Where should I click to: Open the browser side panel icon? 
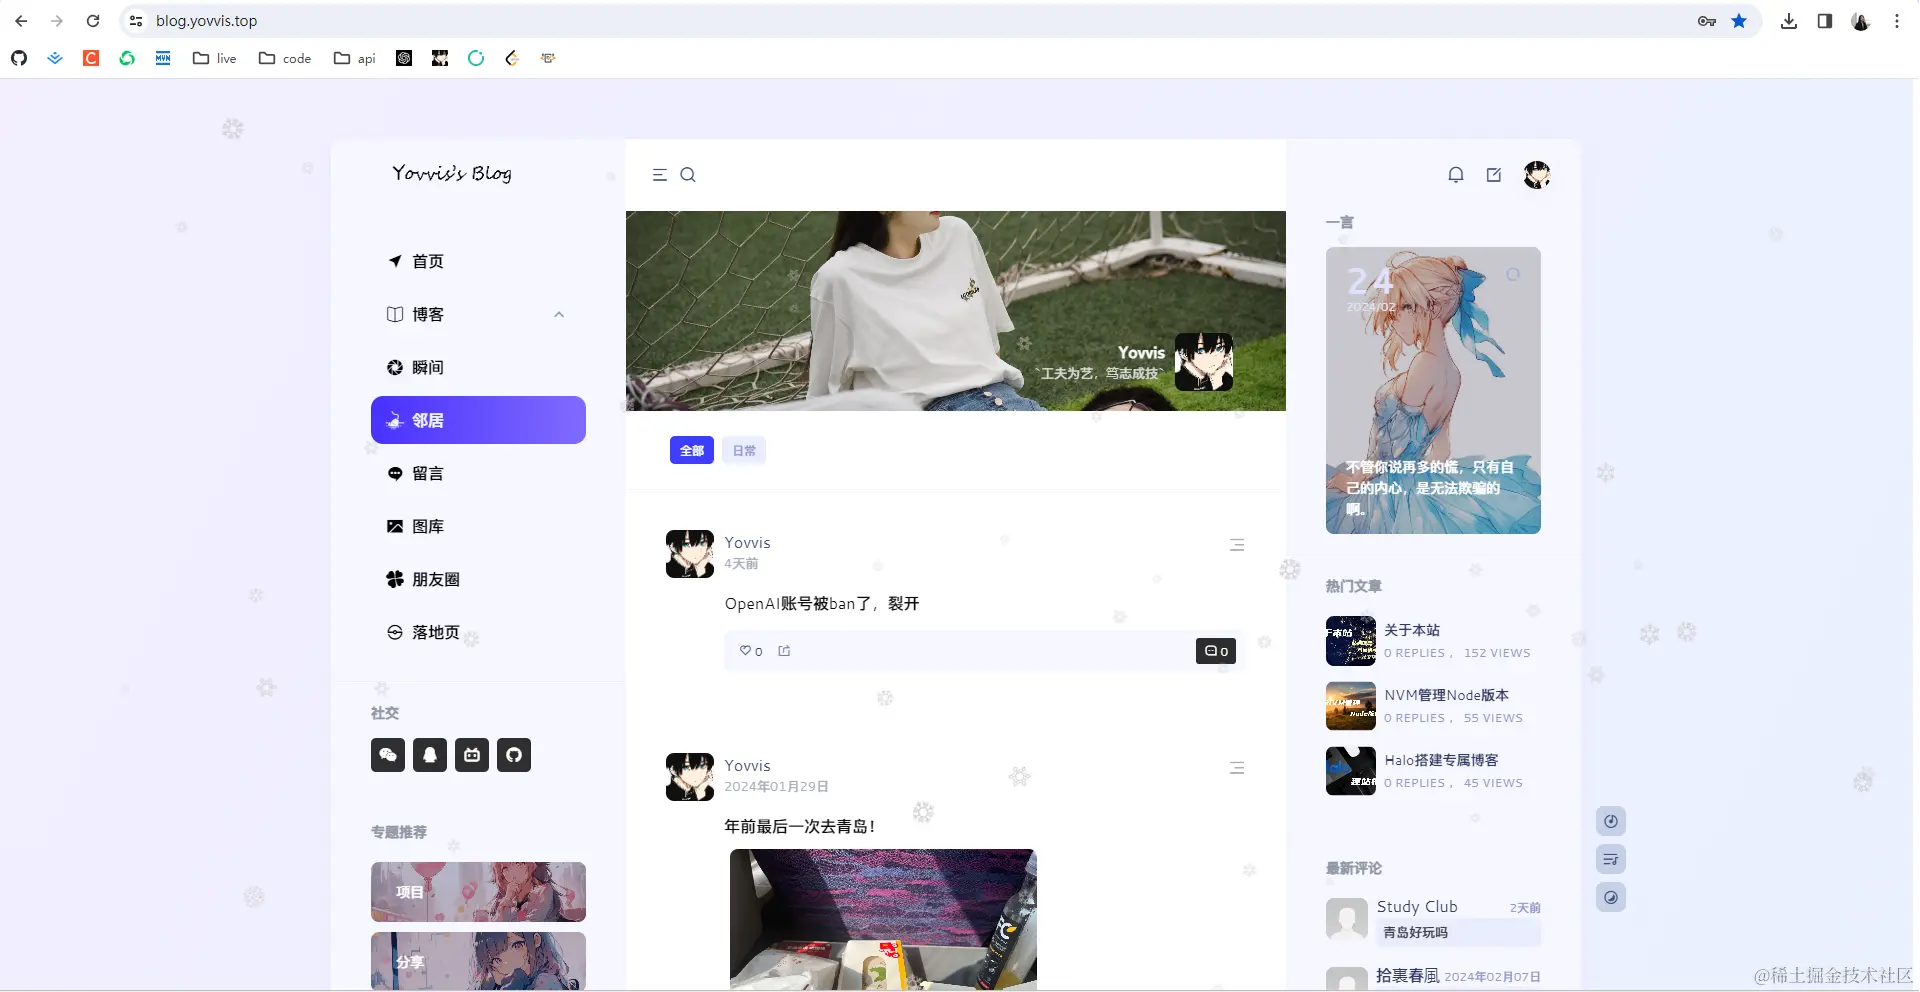1825,21
